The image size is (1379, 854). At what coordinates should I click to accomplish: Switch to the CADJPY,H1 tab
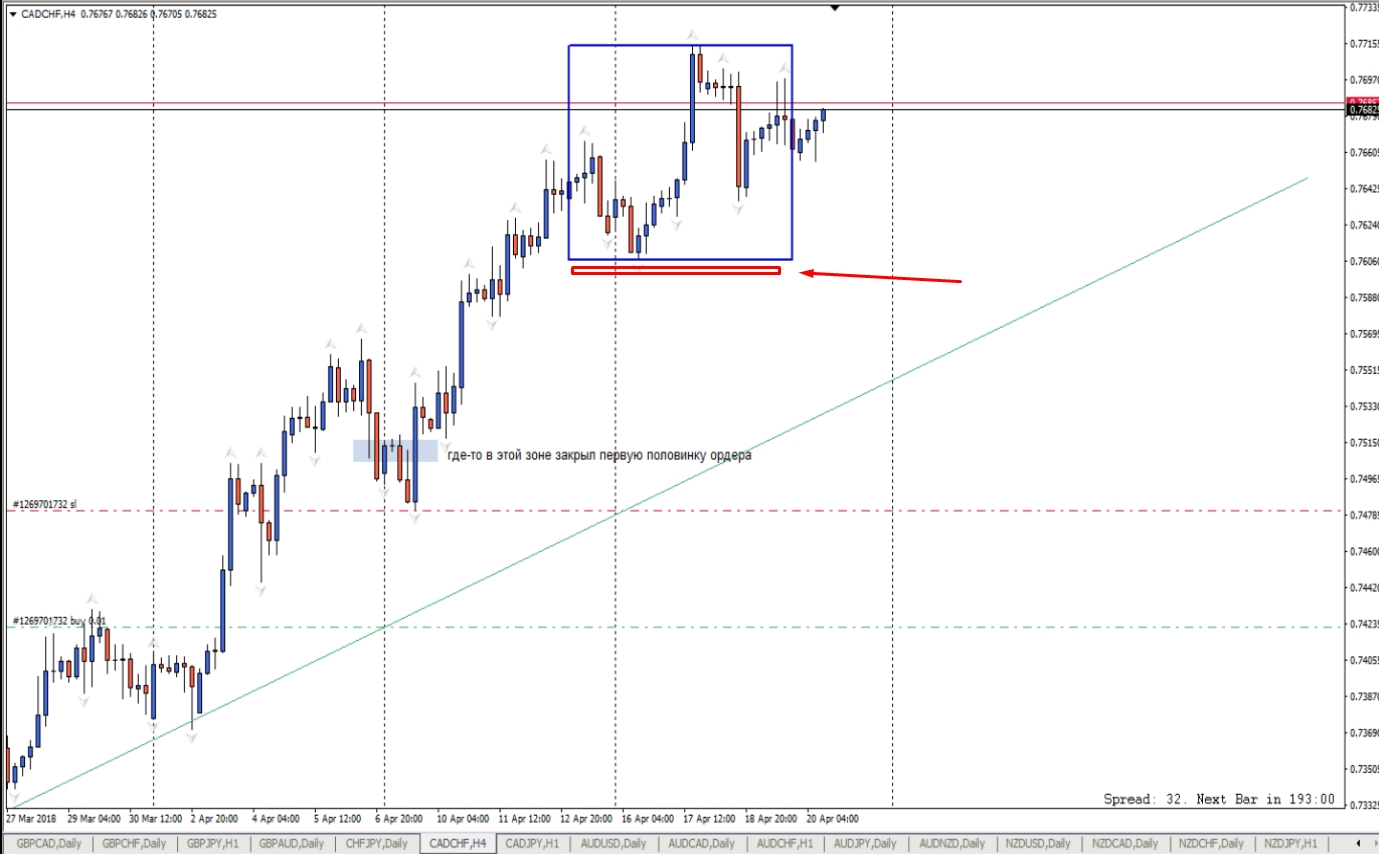(x=533, y=843)
